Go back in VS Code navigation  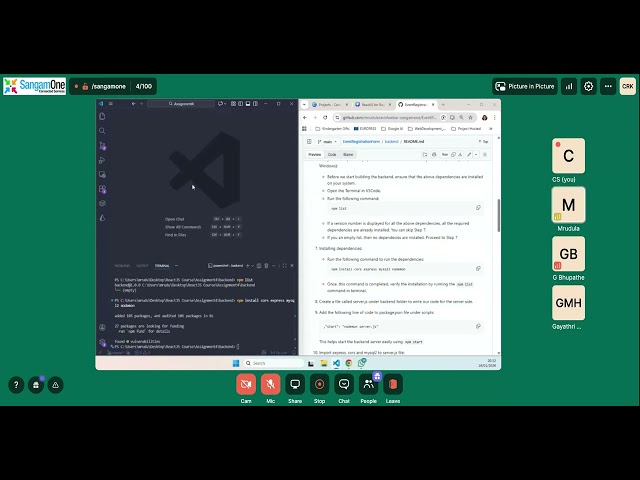click(x=133, y=104)
